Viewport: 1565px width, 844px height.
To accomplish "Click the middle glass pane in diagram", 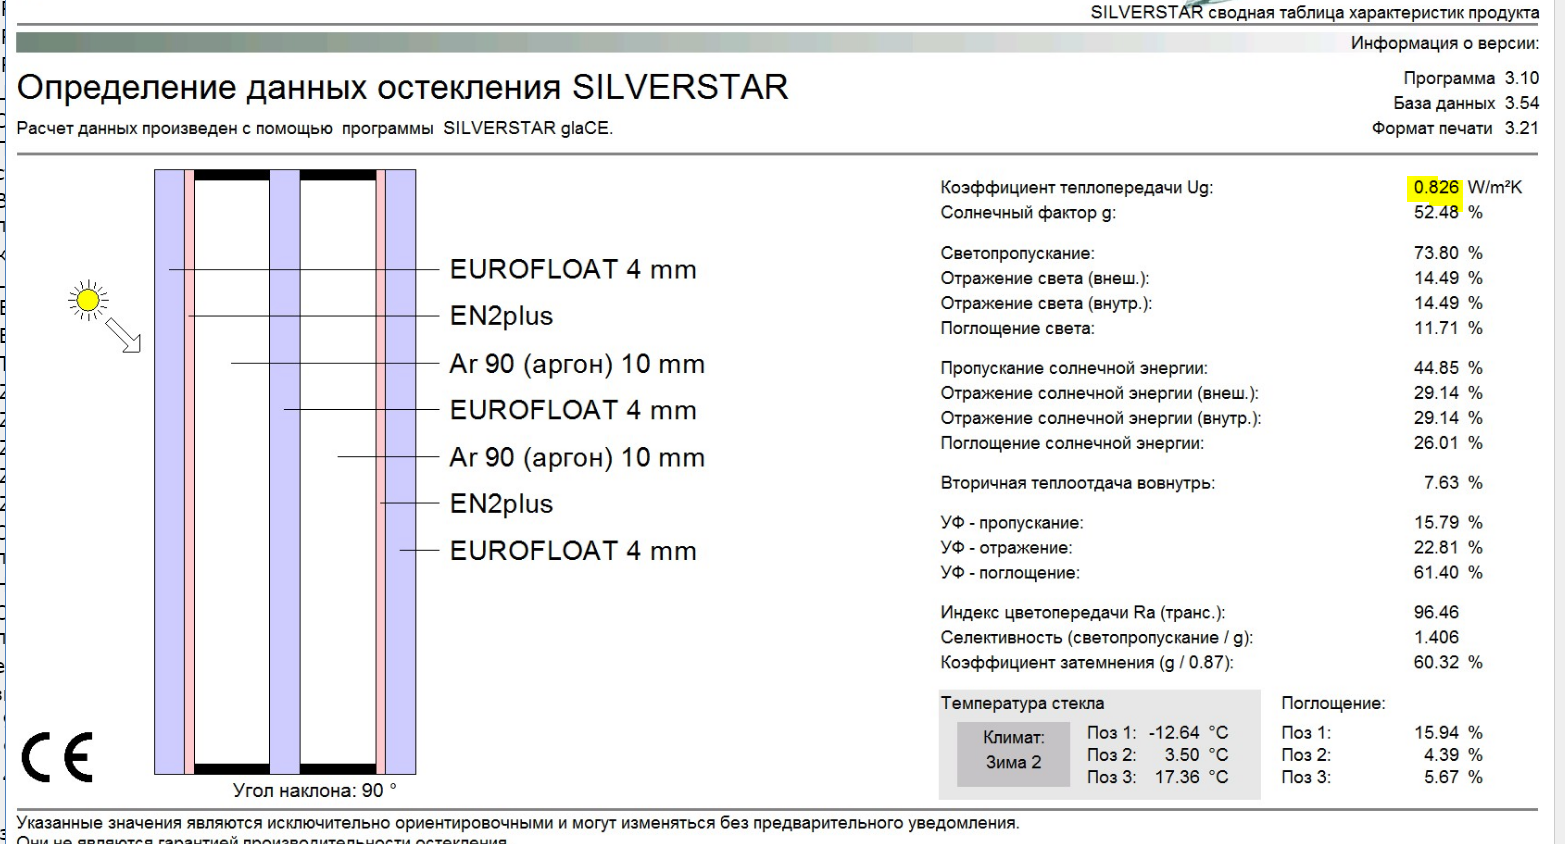I will pos(285,471).
